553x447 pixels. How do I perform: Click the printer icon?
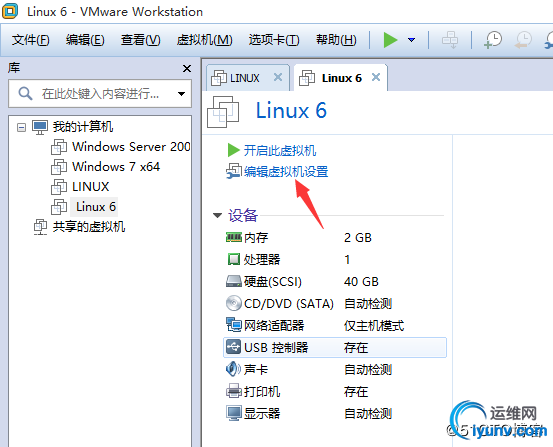click(x=233, y=391)
